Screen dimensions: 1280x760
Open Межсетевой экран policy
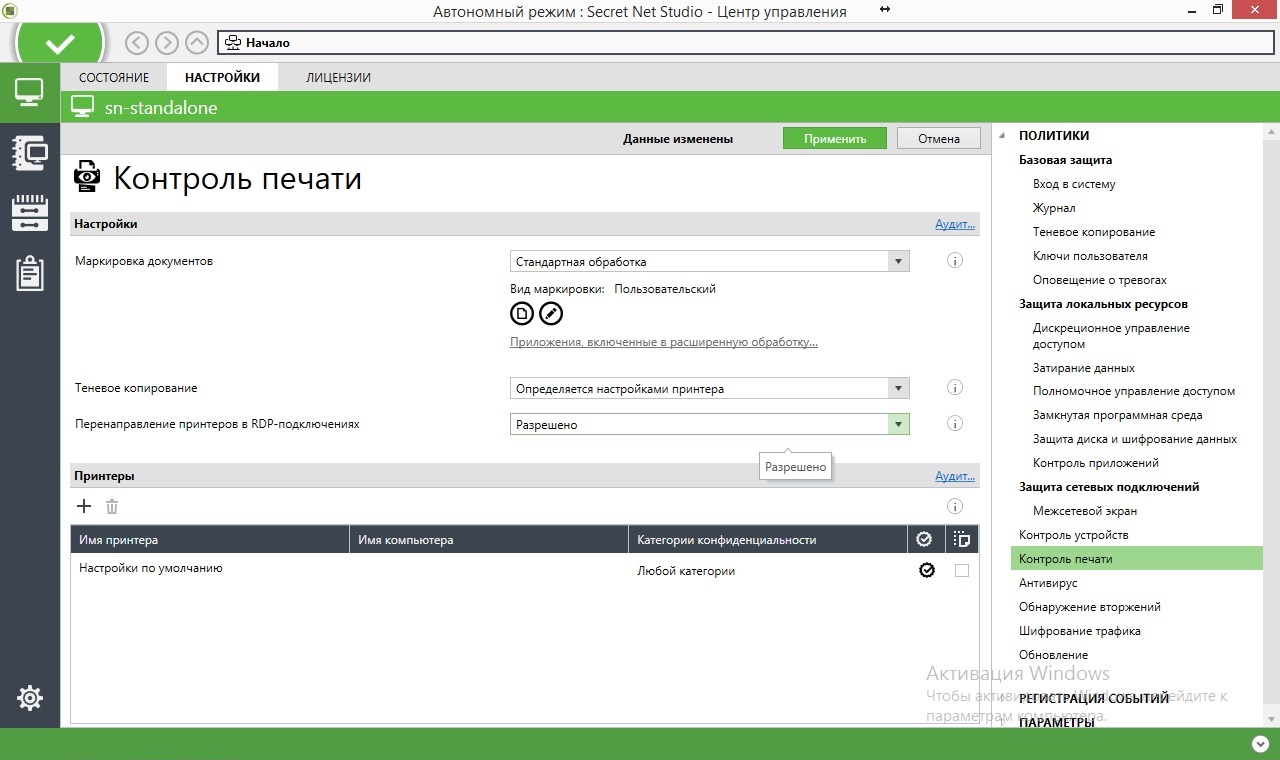click(x=1085, y=511)
